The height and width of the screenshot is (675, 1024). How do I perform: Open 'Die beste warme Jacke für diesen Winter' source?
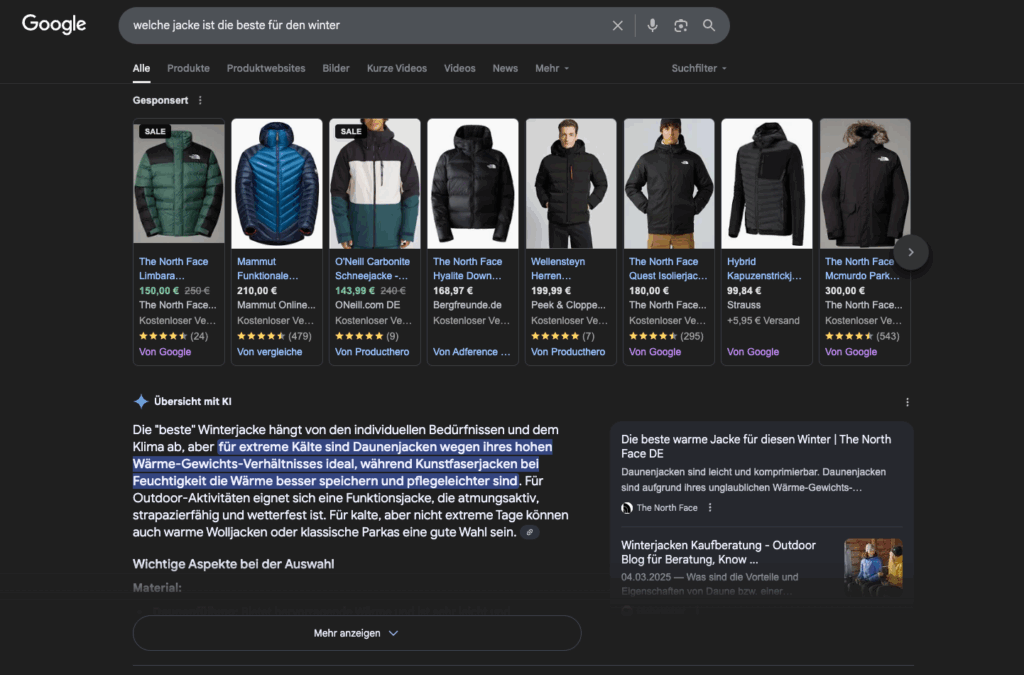pyautogui.click(x=756, y=447)
